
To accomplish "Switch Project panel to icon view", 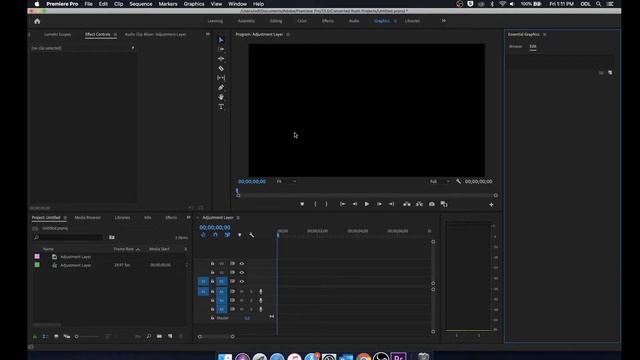I will click(x=56, y=336).
